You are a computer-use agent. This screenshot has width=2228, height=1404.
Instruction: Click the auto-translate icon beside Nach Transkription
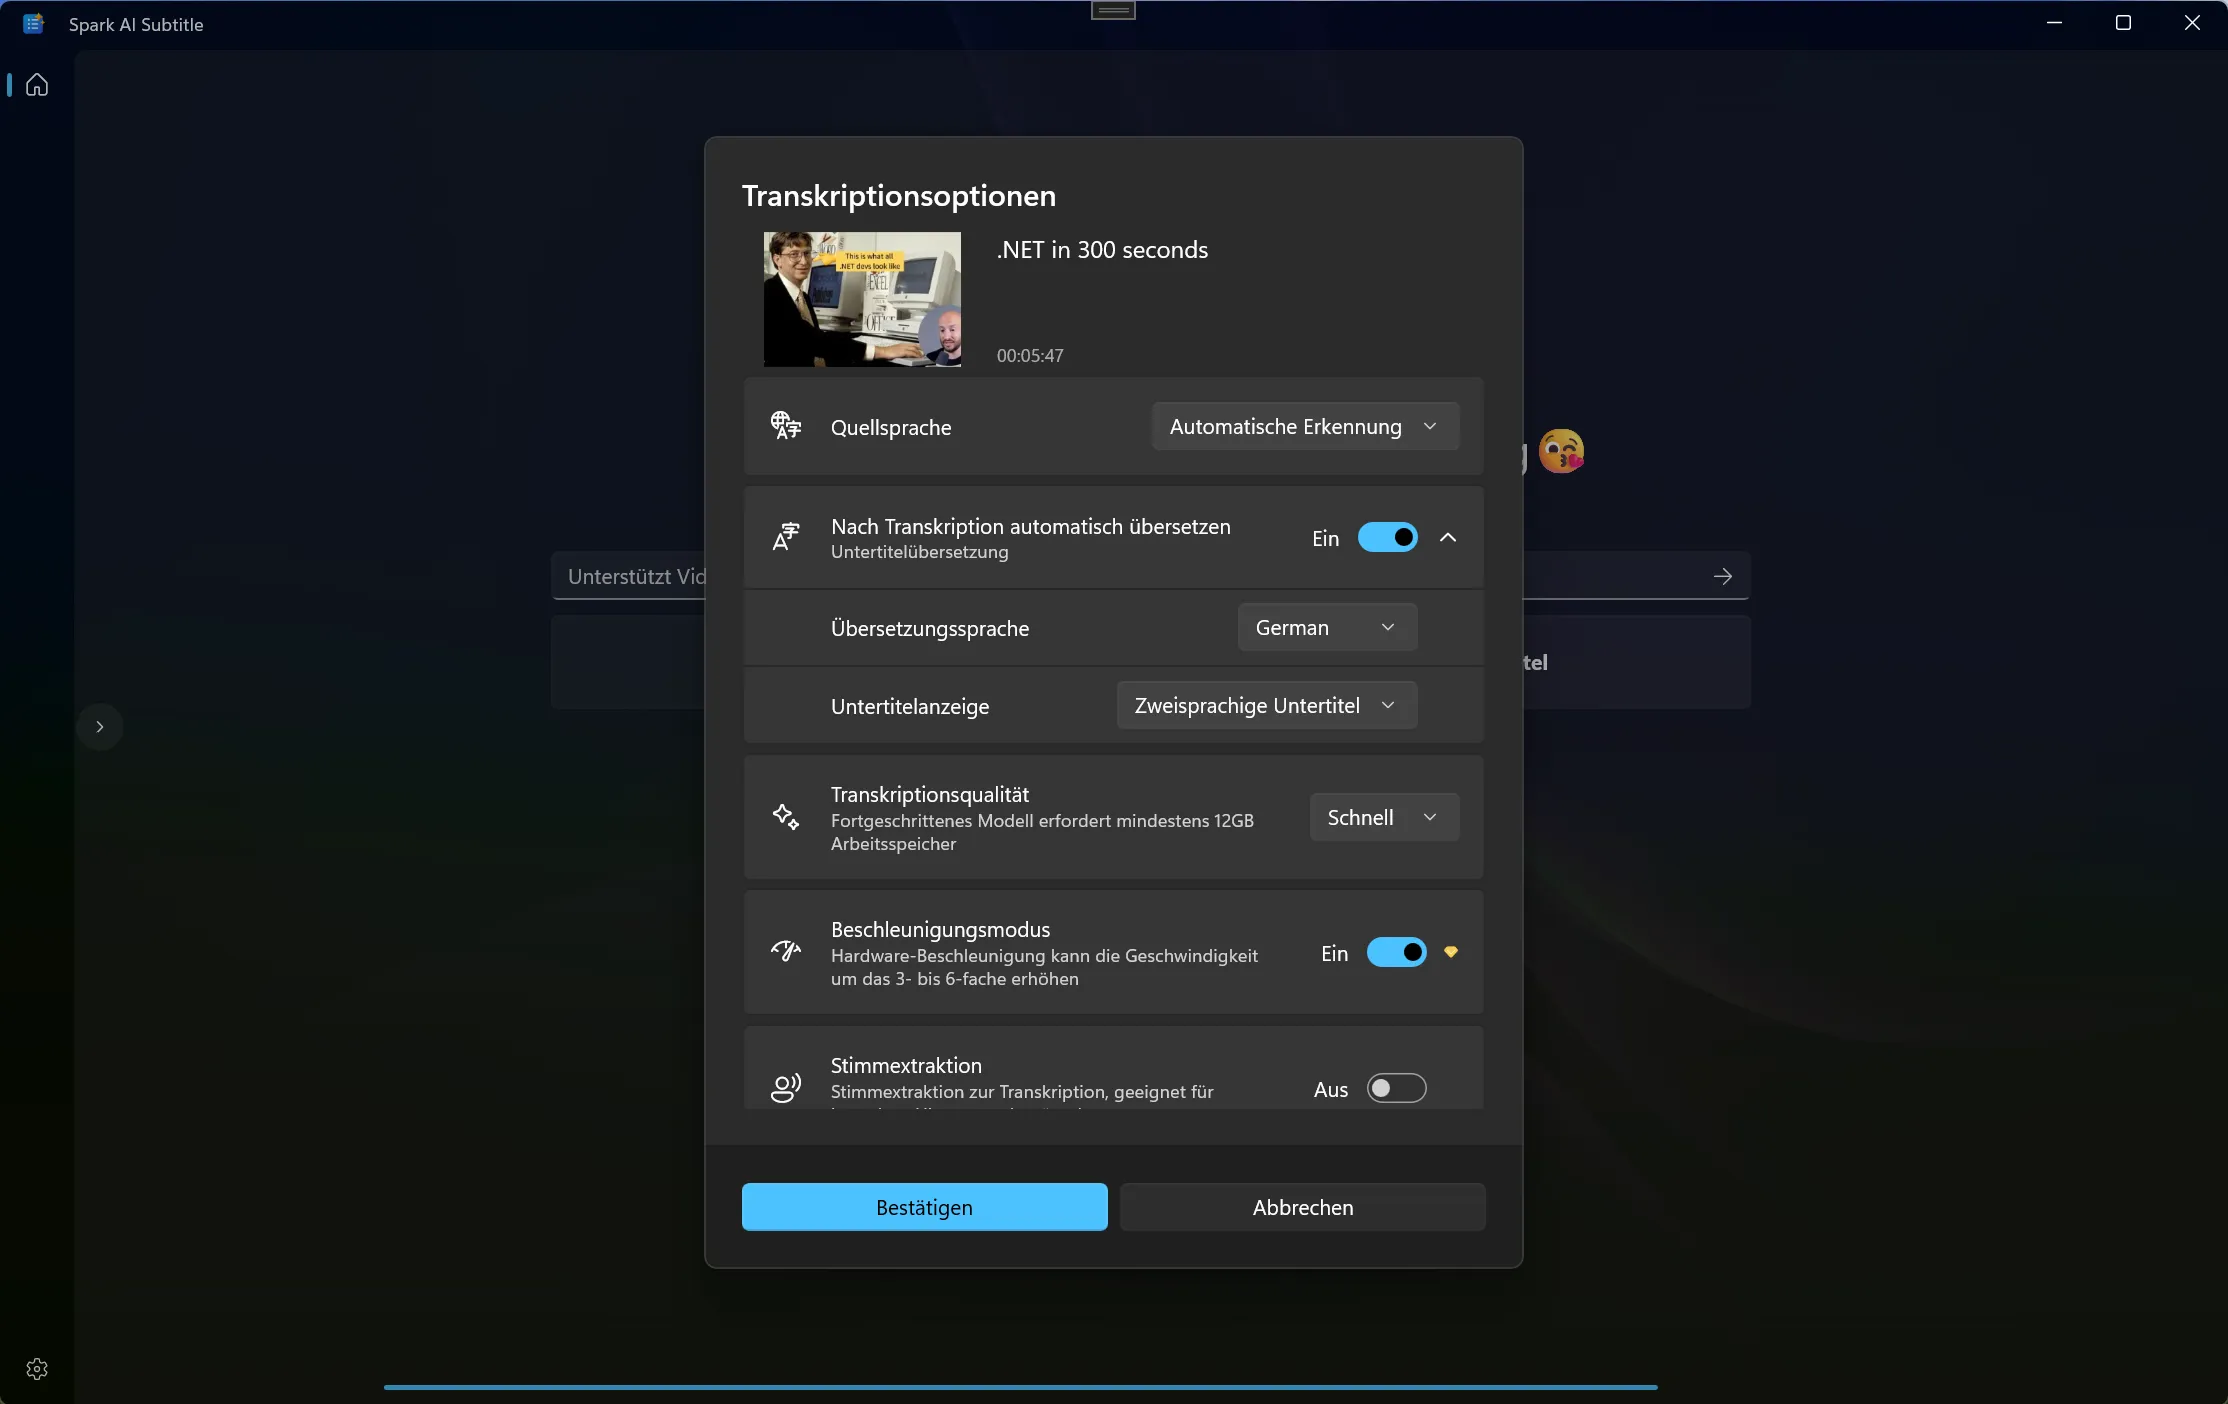point(786,537)
